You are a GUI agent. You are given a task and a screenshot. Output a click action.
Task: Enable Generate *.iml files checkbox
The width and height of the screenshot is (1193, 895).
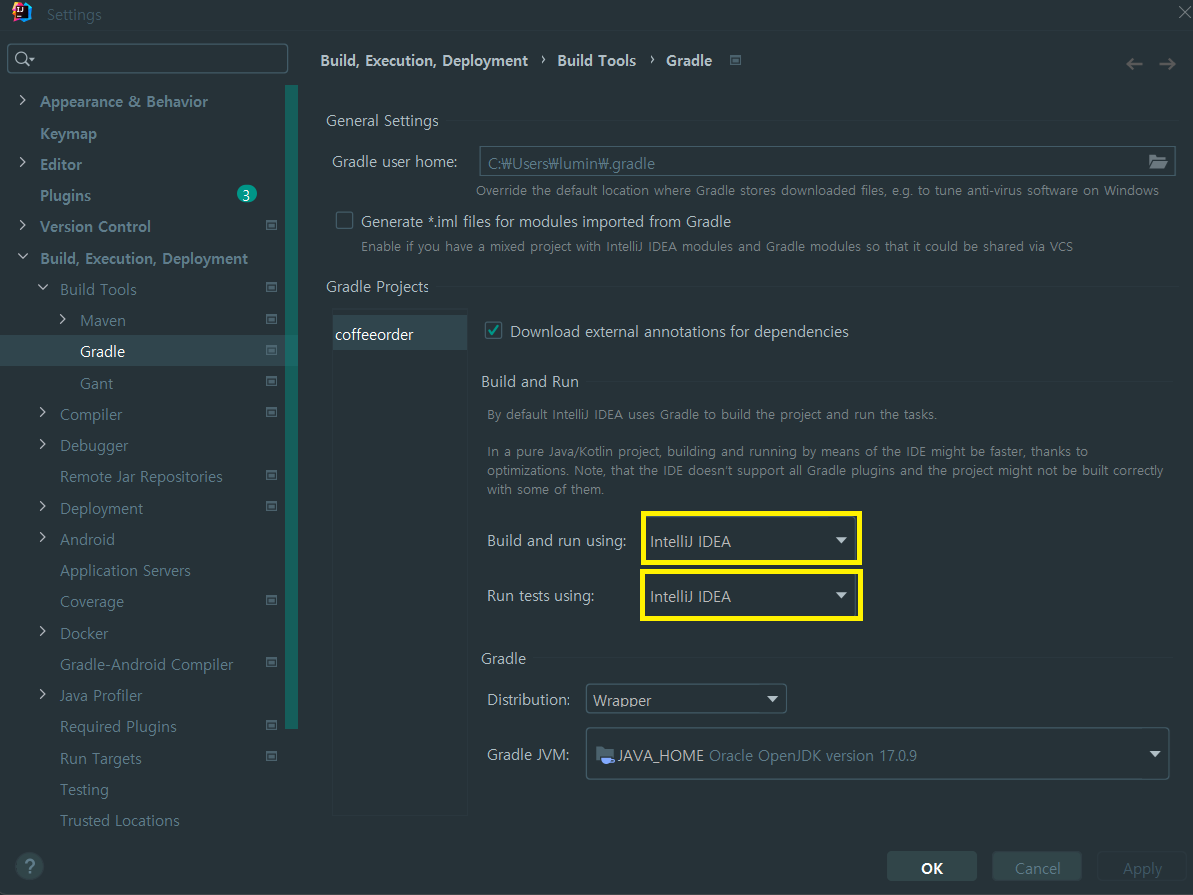pyautogui.click(x=345, y=221)
